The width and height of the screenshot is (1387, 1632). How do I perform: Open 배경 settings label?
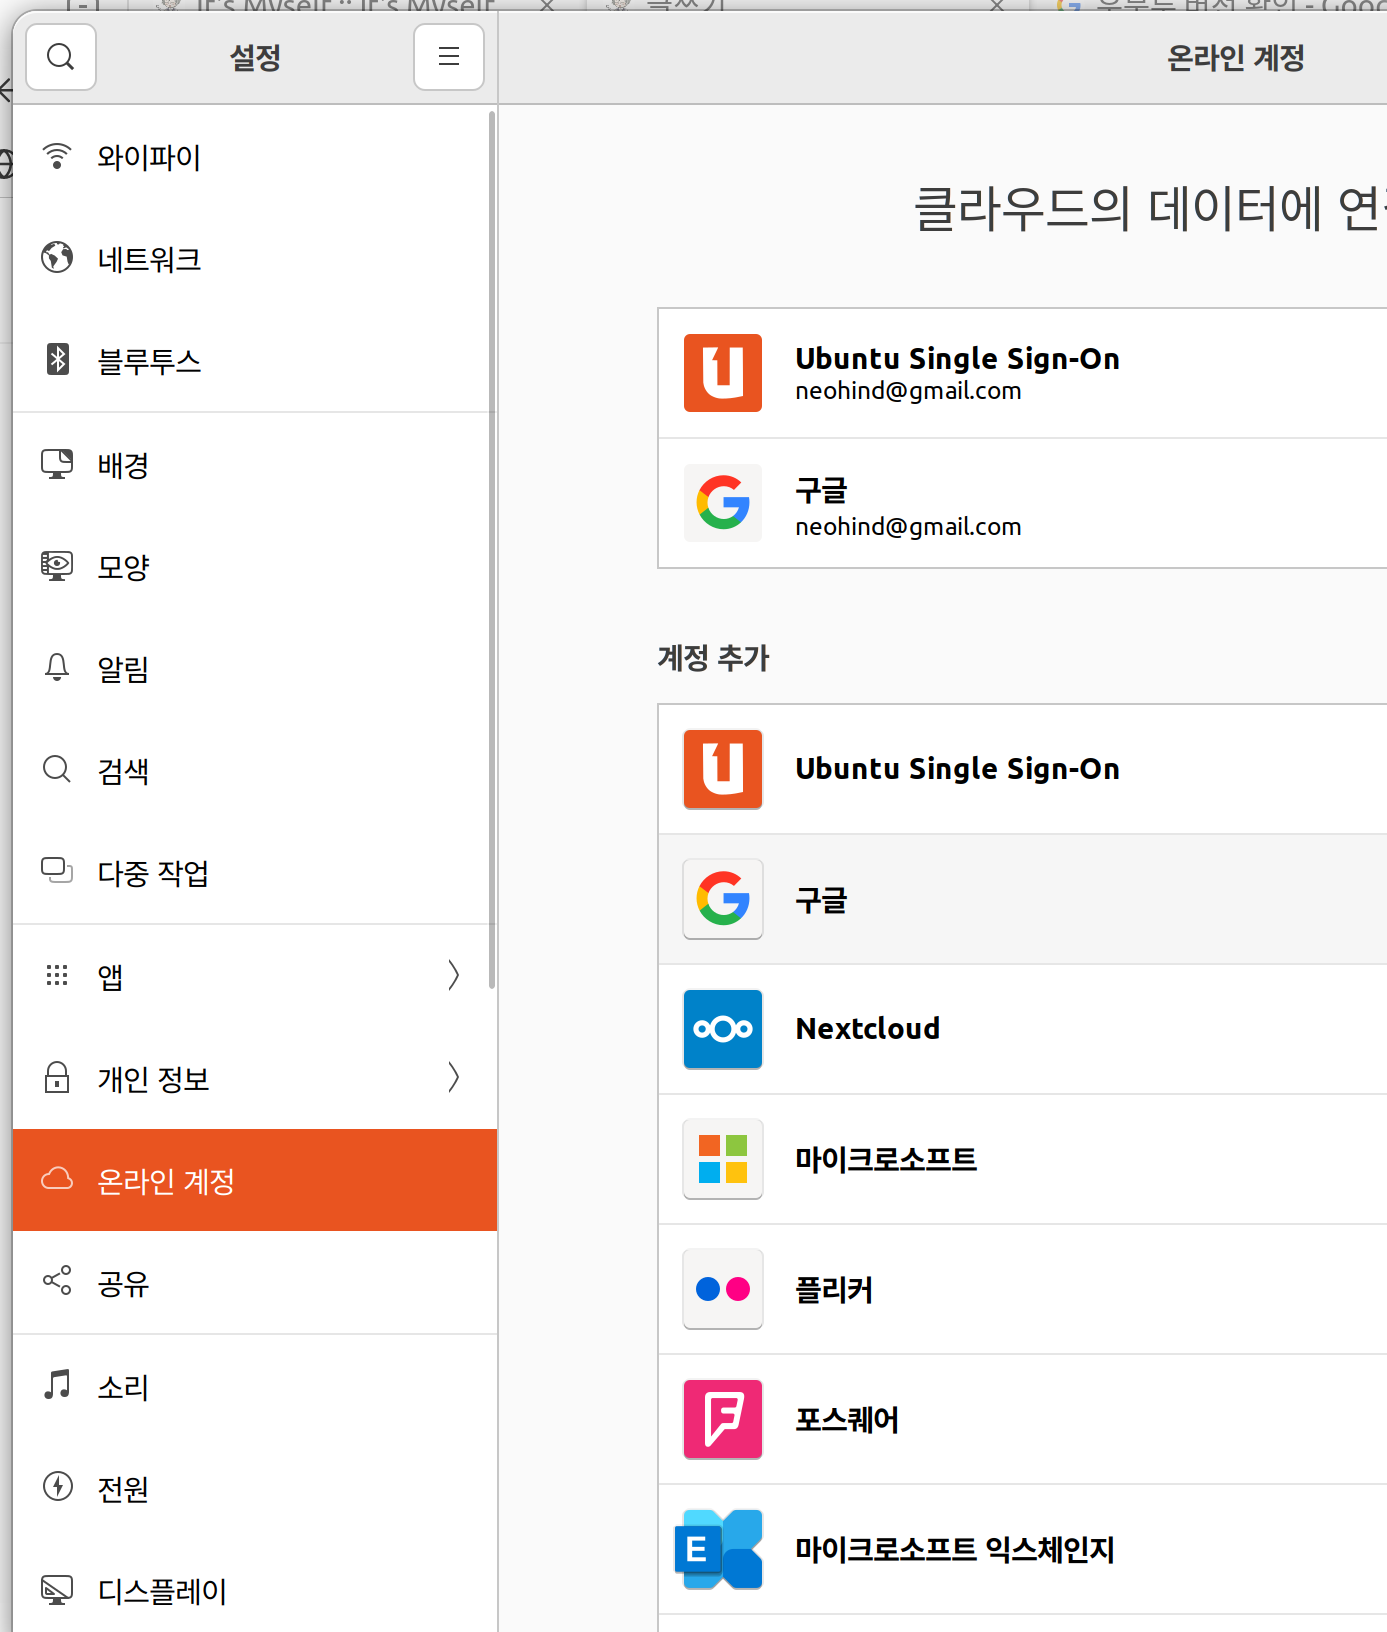pyautogui.click(x=123, y=465)
